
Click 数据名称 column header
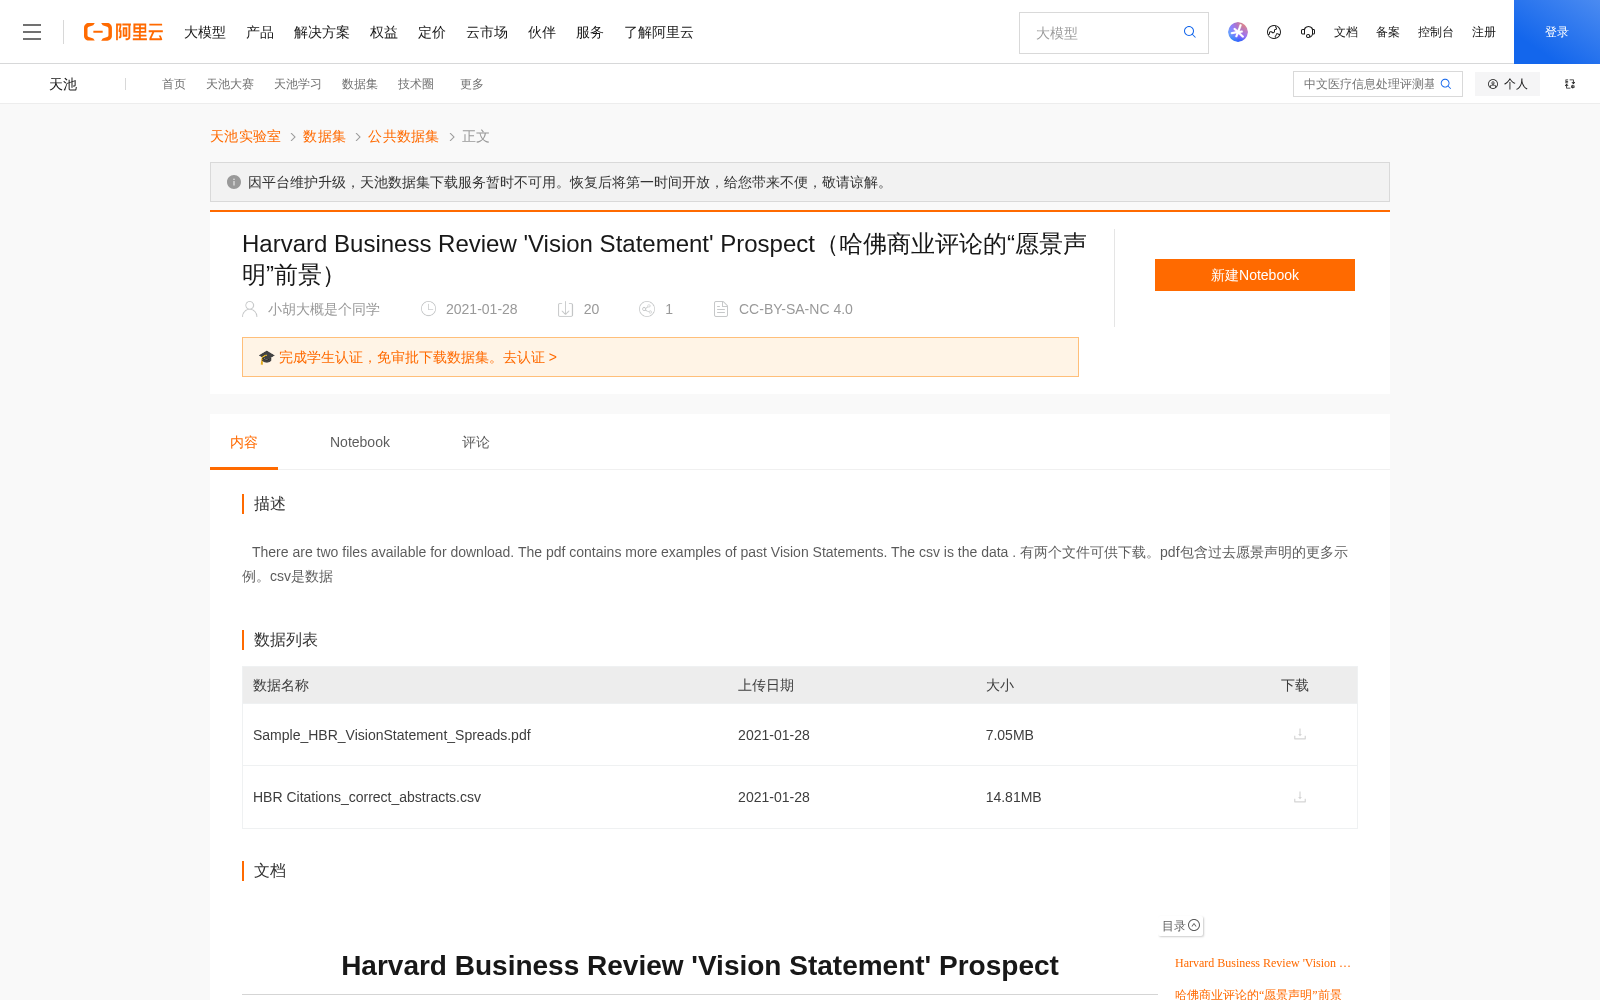[281, 685]
